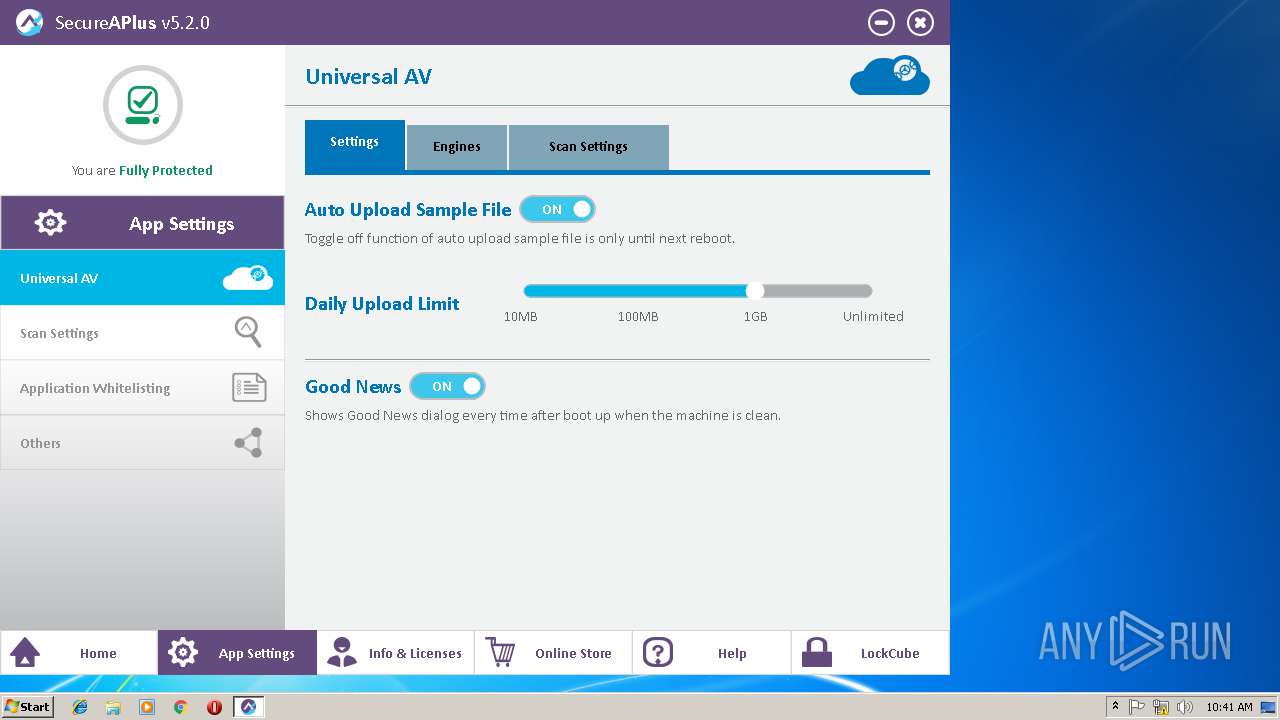Click the Scan Settings magnifier icon
Viewport: 1280px width, 720px height.
[x=248, y=332]
